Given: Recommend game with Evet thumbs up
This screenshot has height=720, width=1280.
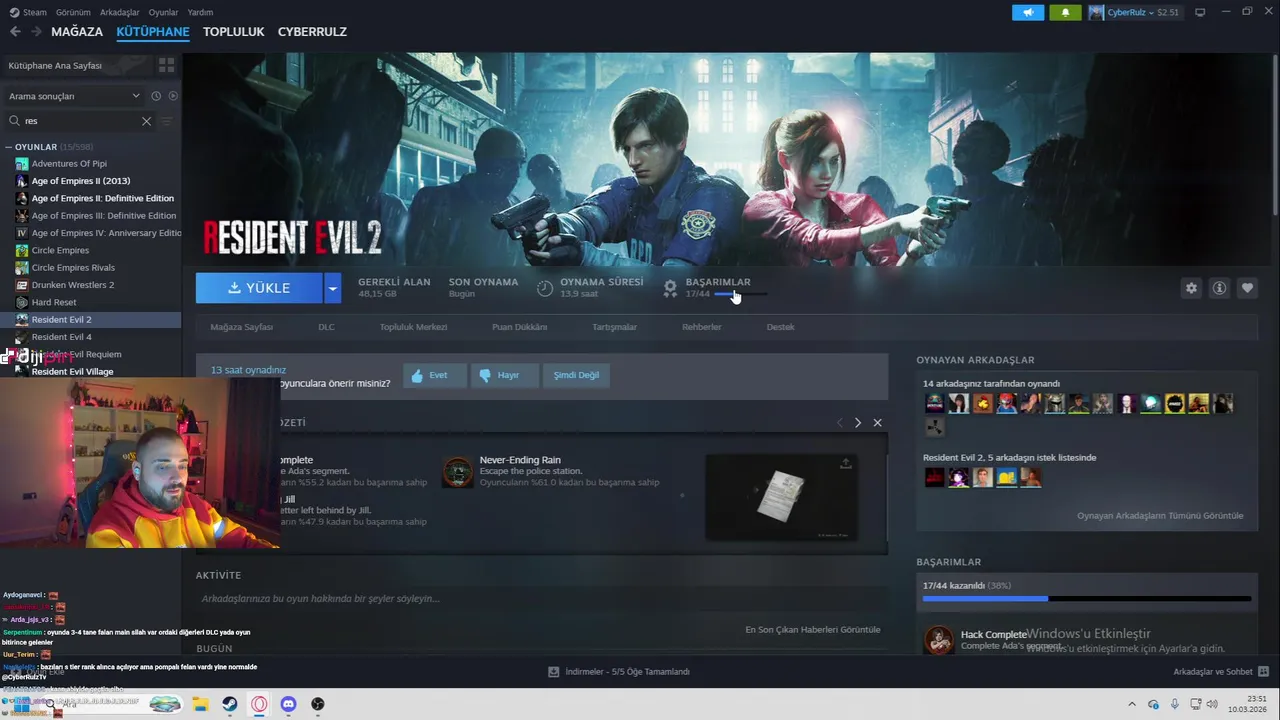Looking at the screenshot, I should point(435,375).
